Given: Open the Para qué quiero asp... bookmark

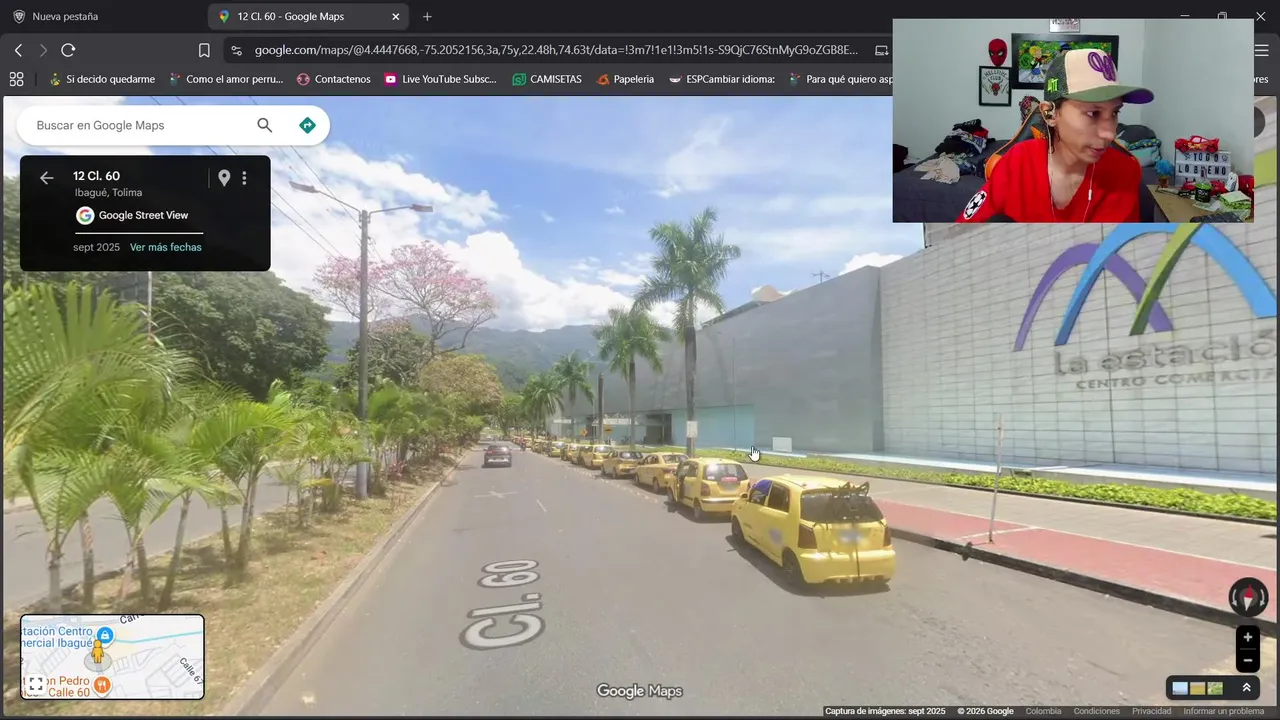Looking at the screenshot, I should [840, 79].
